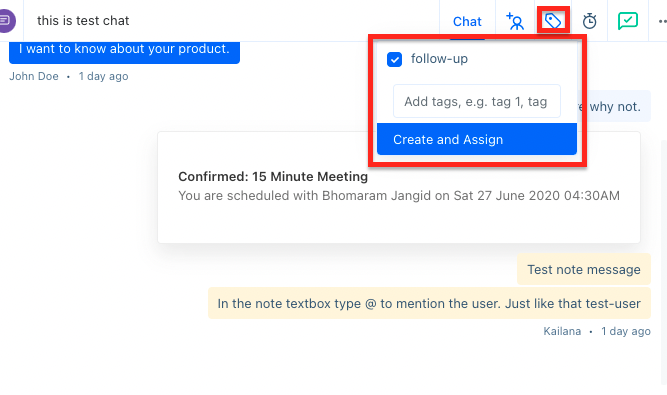Open the snooze timer icon
Screen dimensions: 667x395
(x=589, y=21)
